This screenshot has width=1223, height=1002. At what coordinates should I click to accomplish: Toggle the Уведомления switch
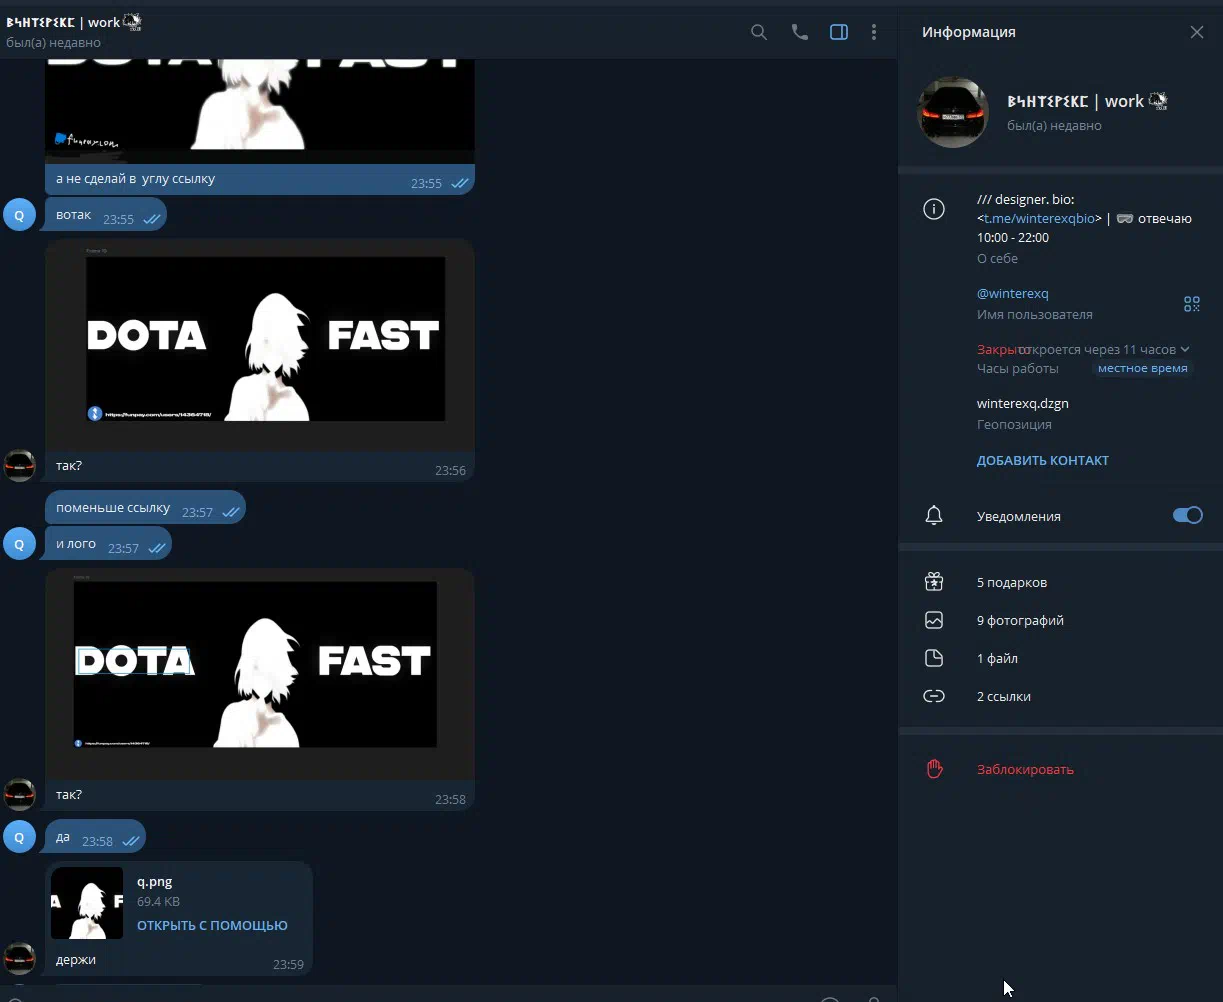(1187, 515)
